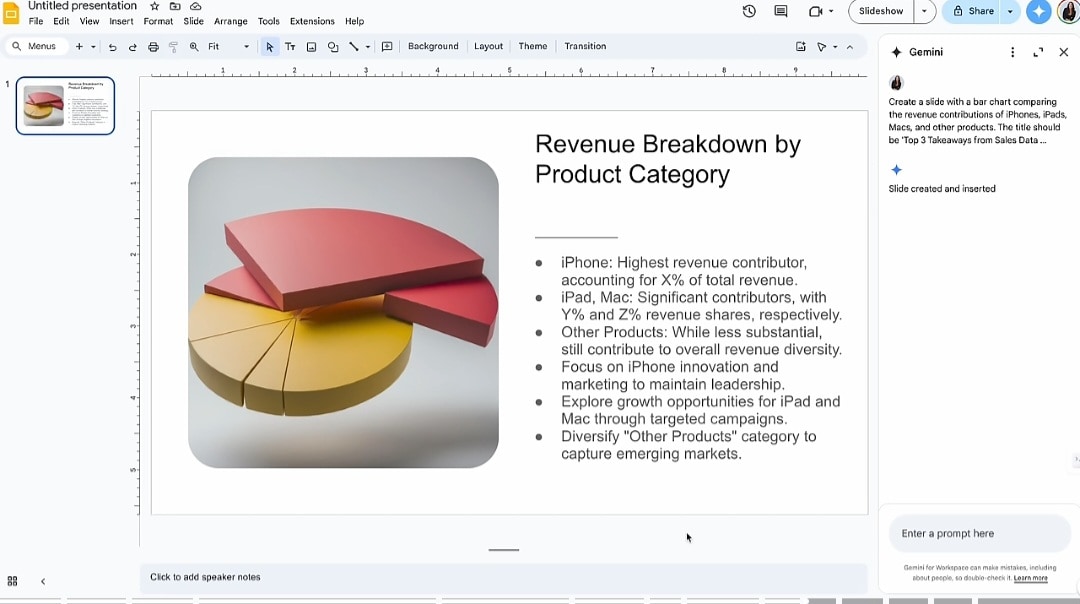Image resolution: width=1080 pixels, height=604 pixels.
Task: Open the Shape tool
Action: click(x=333, y=47)
